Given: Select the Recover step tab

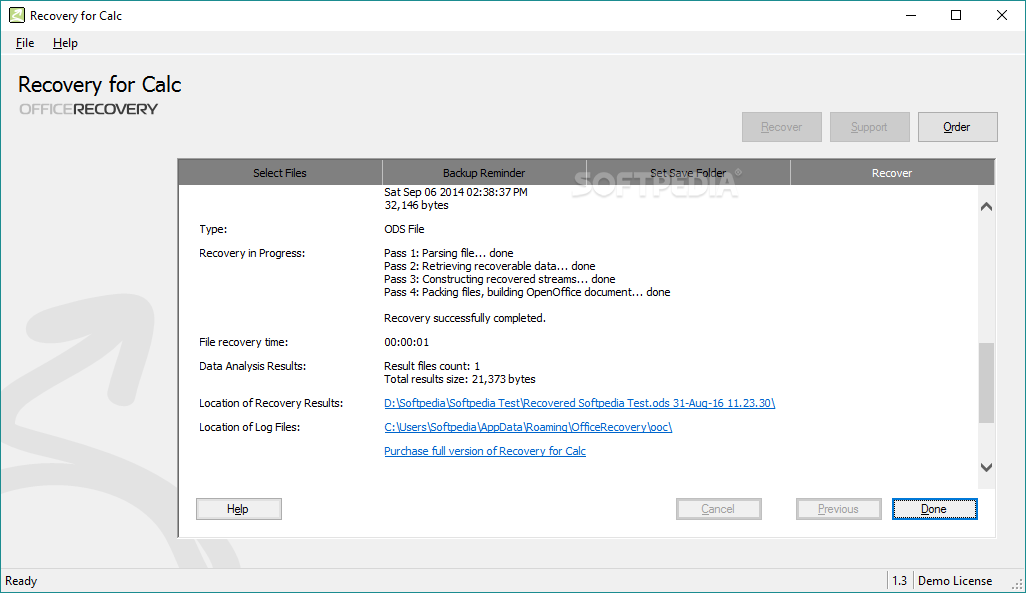Looking at the screenshot, I should tap(892, 173).
